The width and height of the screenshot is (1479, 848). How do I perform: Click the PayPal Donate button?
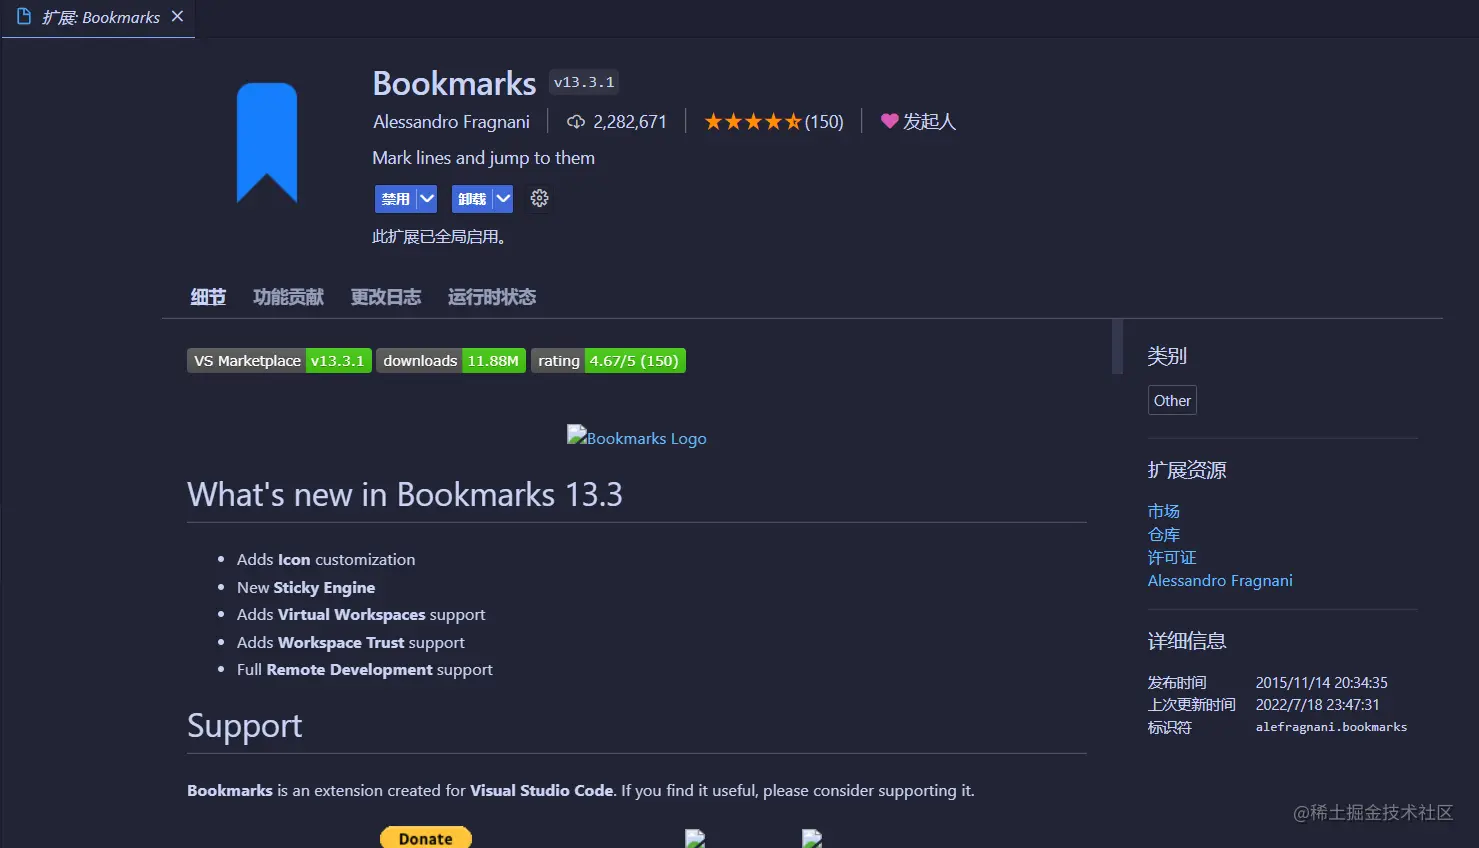coord(426,838)
